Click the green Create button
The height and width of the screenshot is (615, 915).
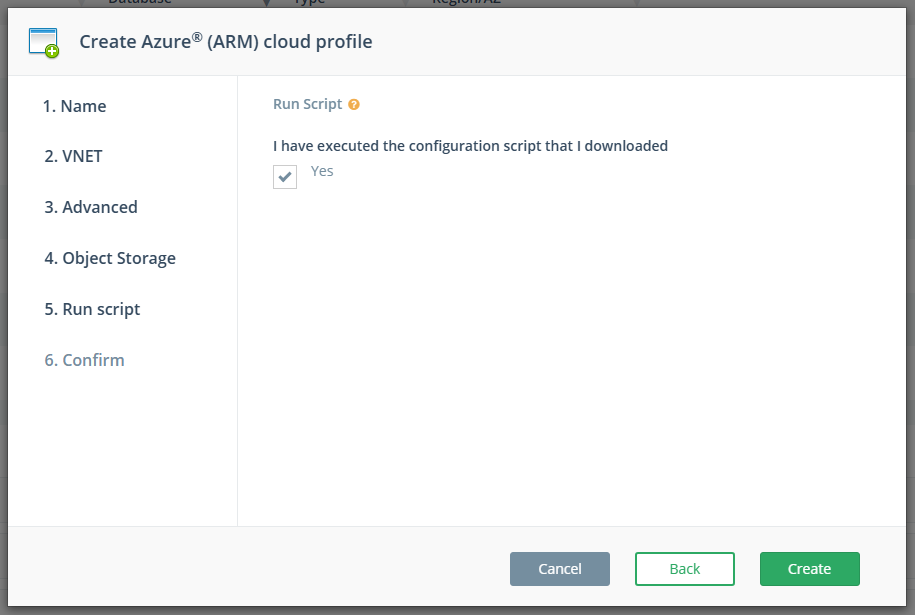tap(809, 569)
